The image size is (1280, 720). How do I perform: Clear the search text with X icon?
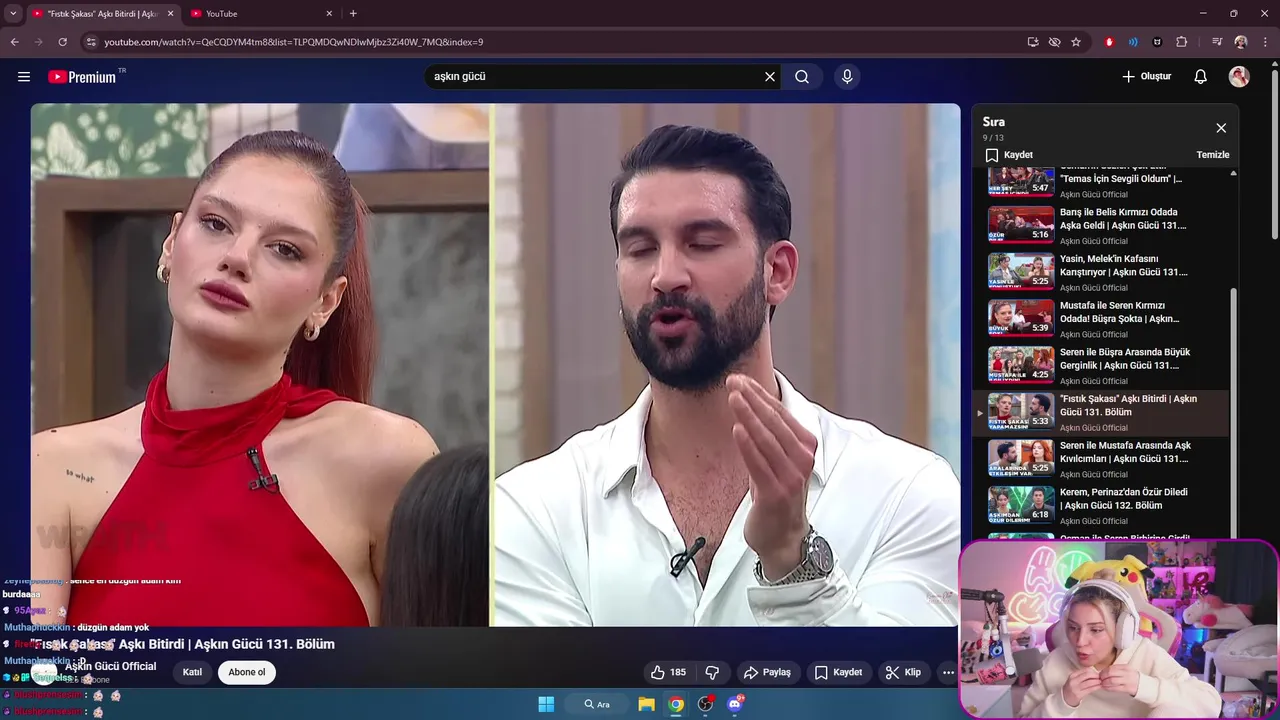(x=770, y=77)
